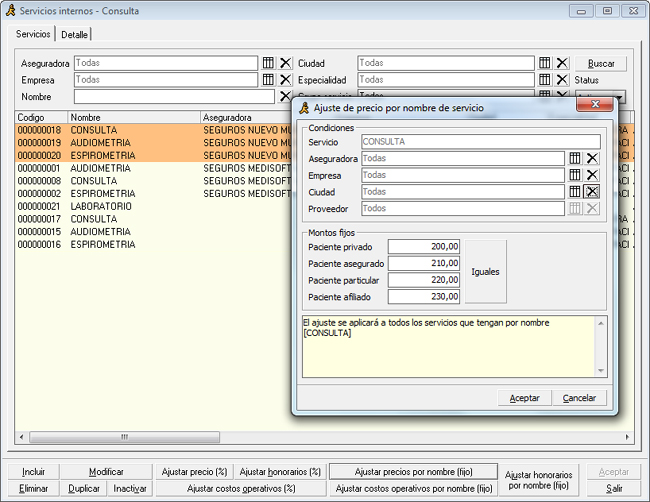Clear Empresa in the Ajuste dialog
This screenshot has width=650, height=502.
coord(592,175)
